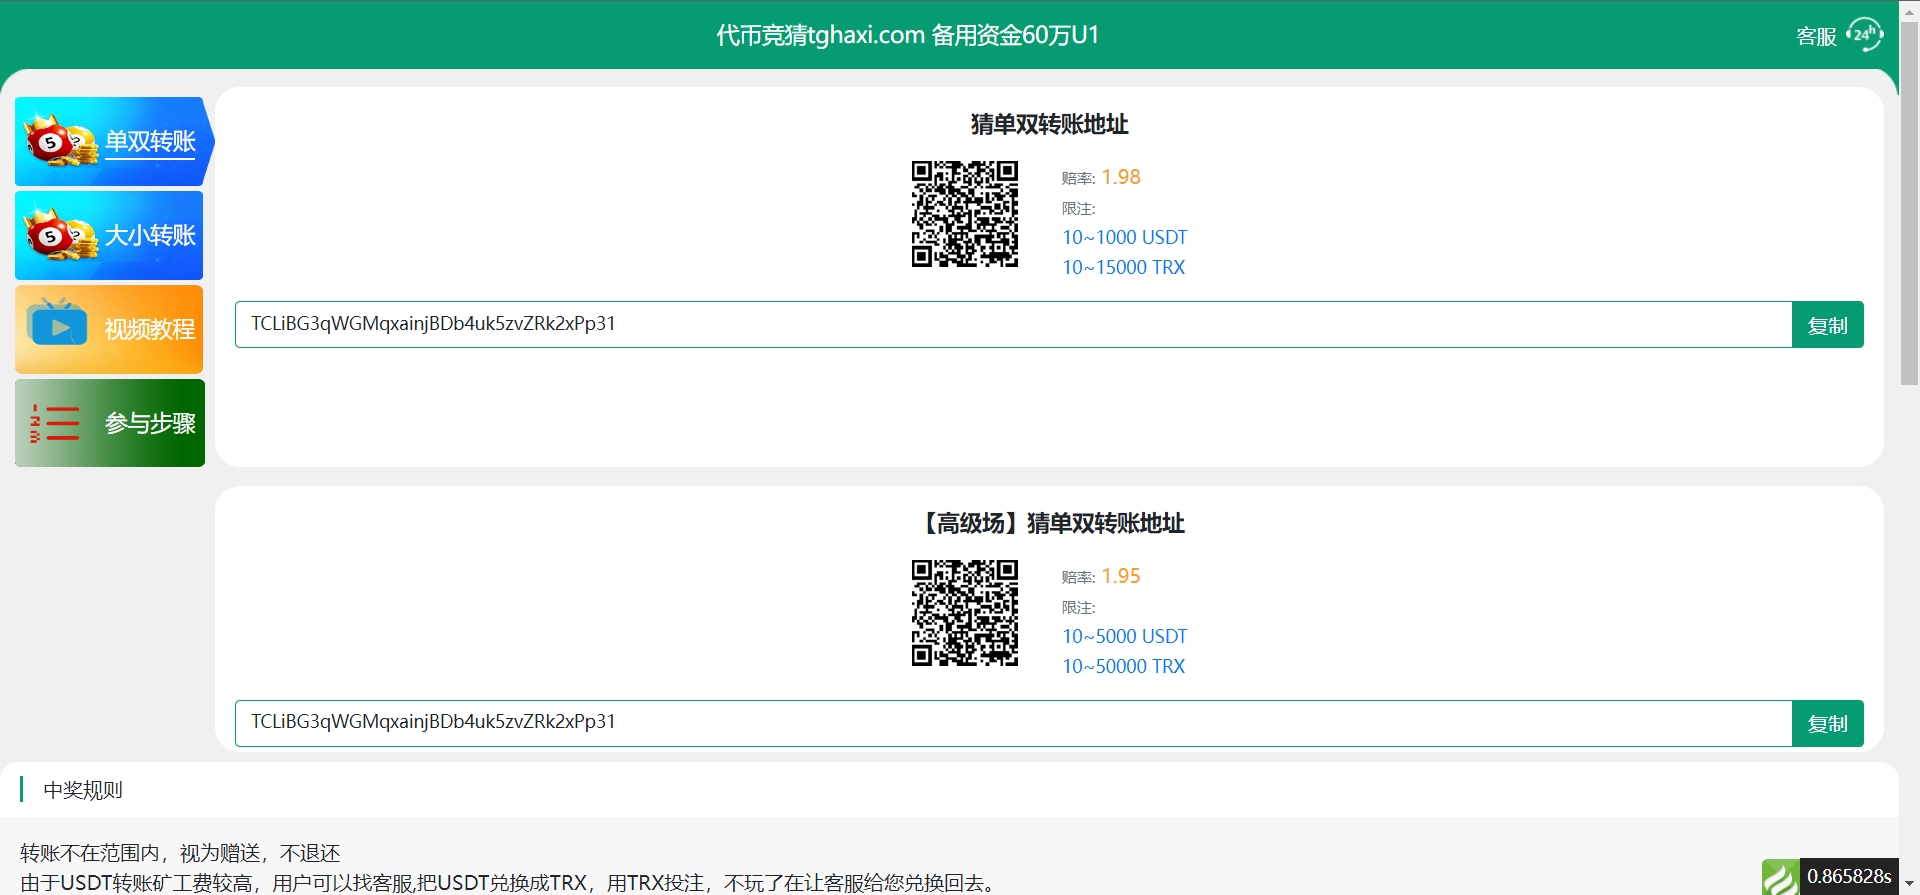Click the 高级场 wallet address field

point(1013,723)
